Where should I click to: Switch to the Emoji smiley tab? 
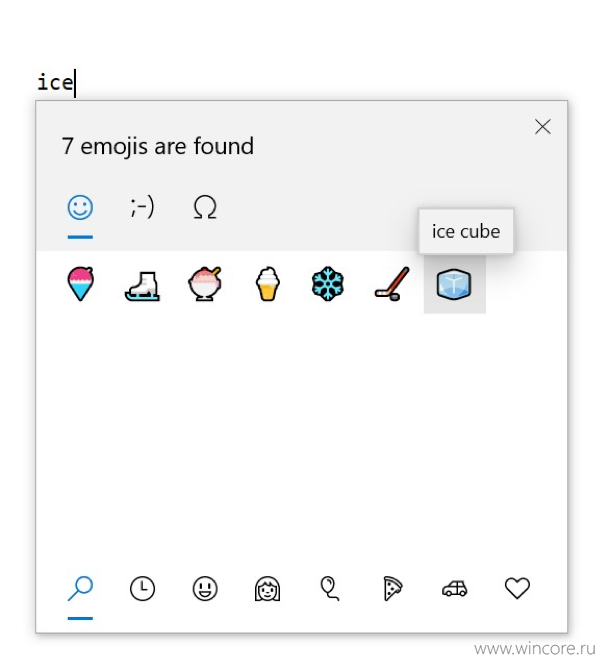80,208
